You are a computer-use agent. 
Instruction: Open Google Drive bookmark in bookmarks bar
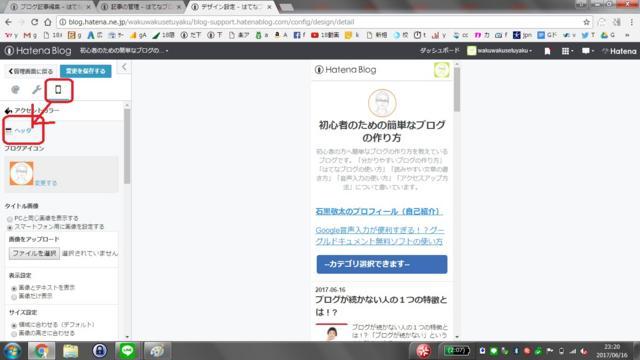608,36
